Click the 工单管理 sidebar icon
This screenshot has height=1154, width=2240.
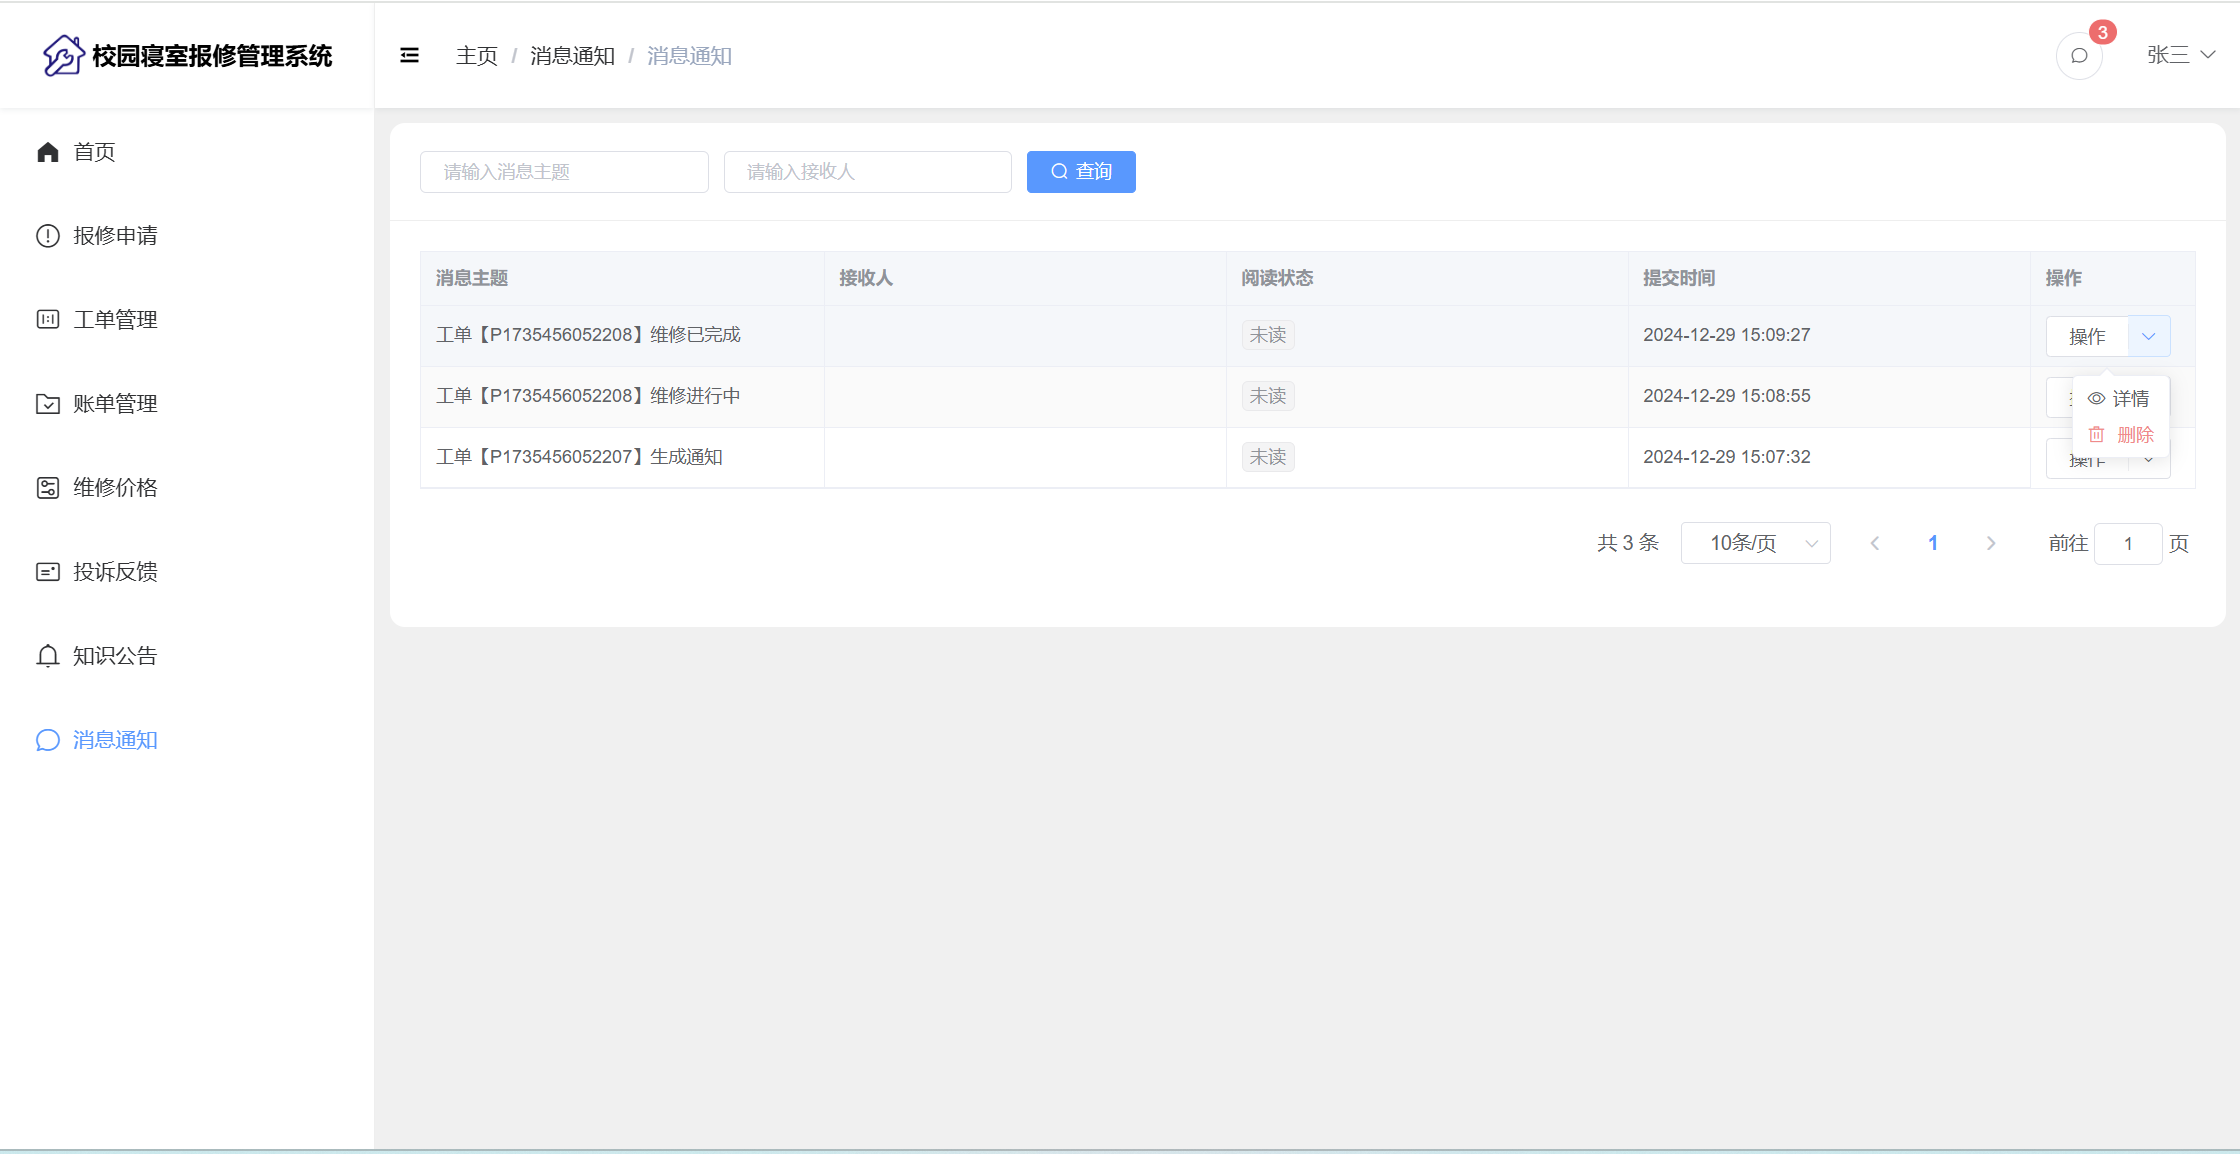pyautogui.click(x=48, y=320)
